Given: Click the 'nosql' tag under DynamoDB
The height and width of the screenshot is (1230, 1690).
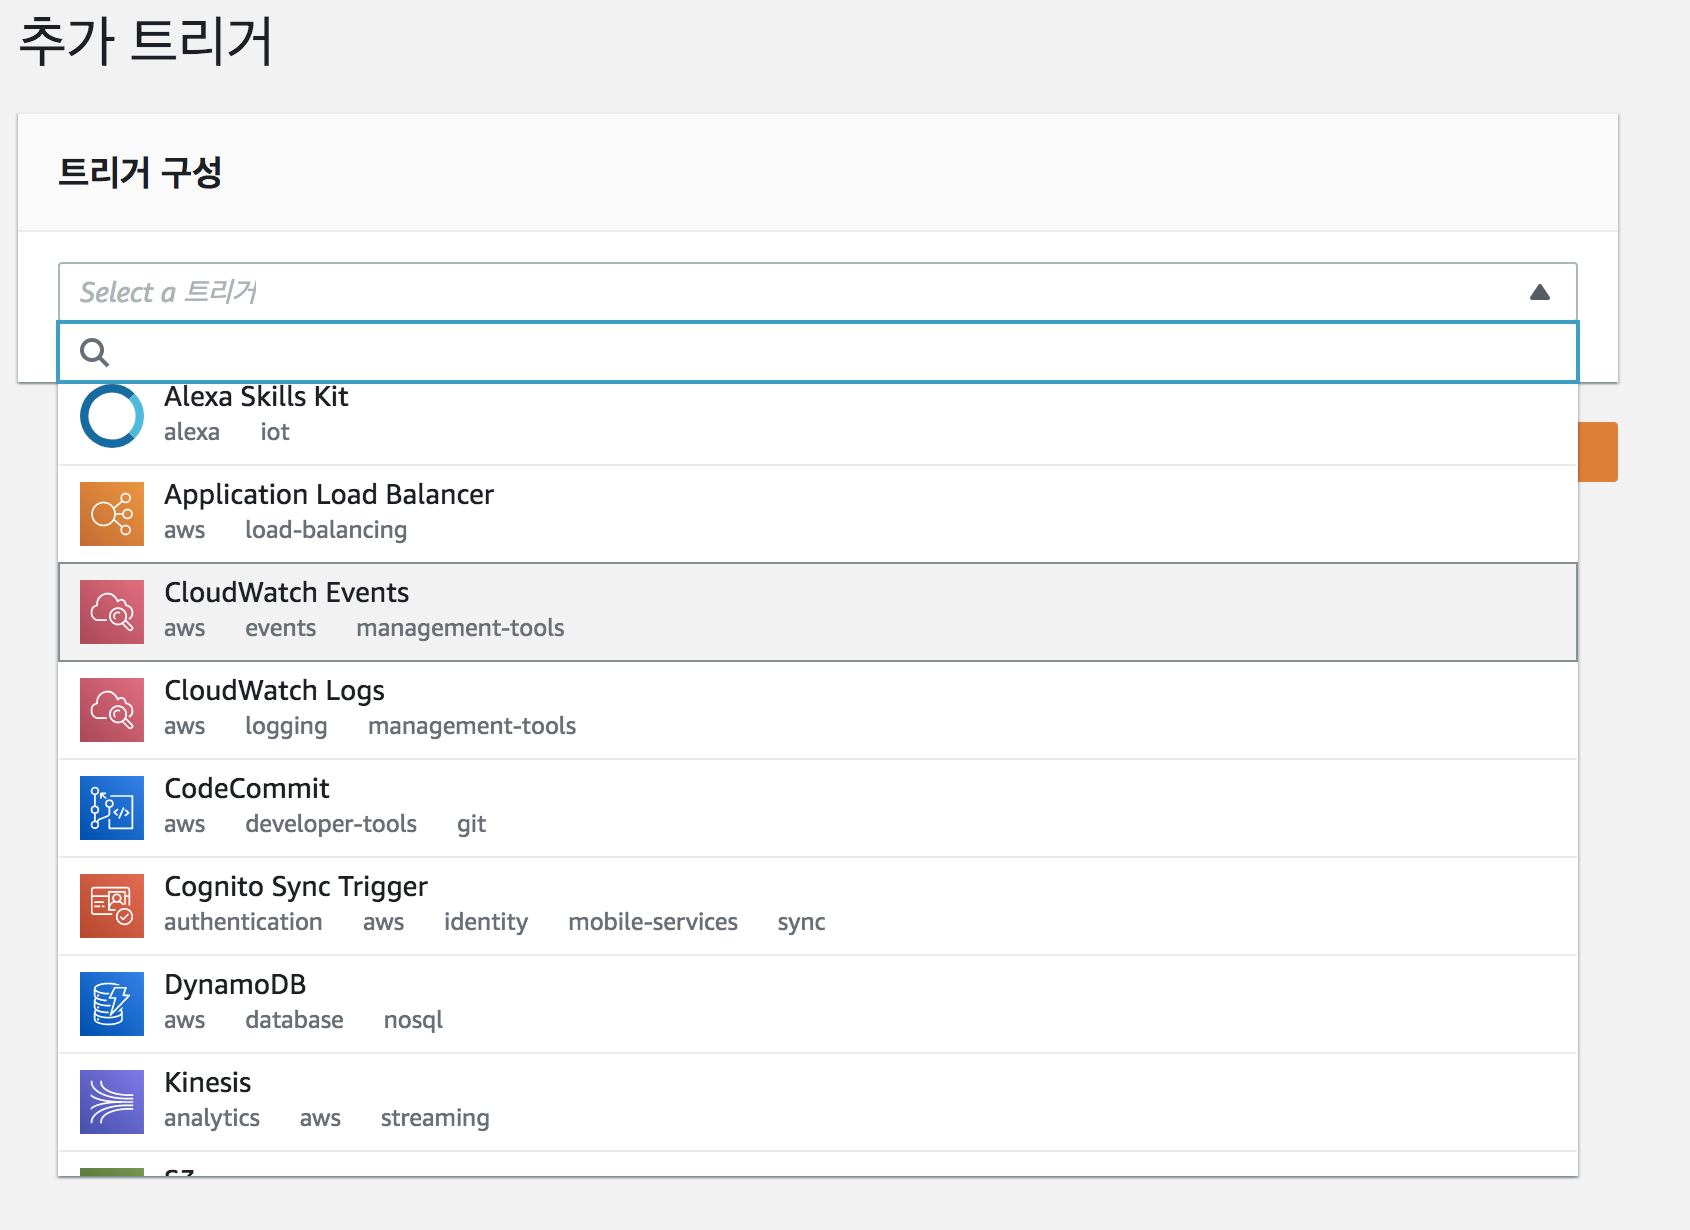Looking at the screenshot, I should click(x=413, y=1021).
